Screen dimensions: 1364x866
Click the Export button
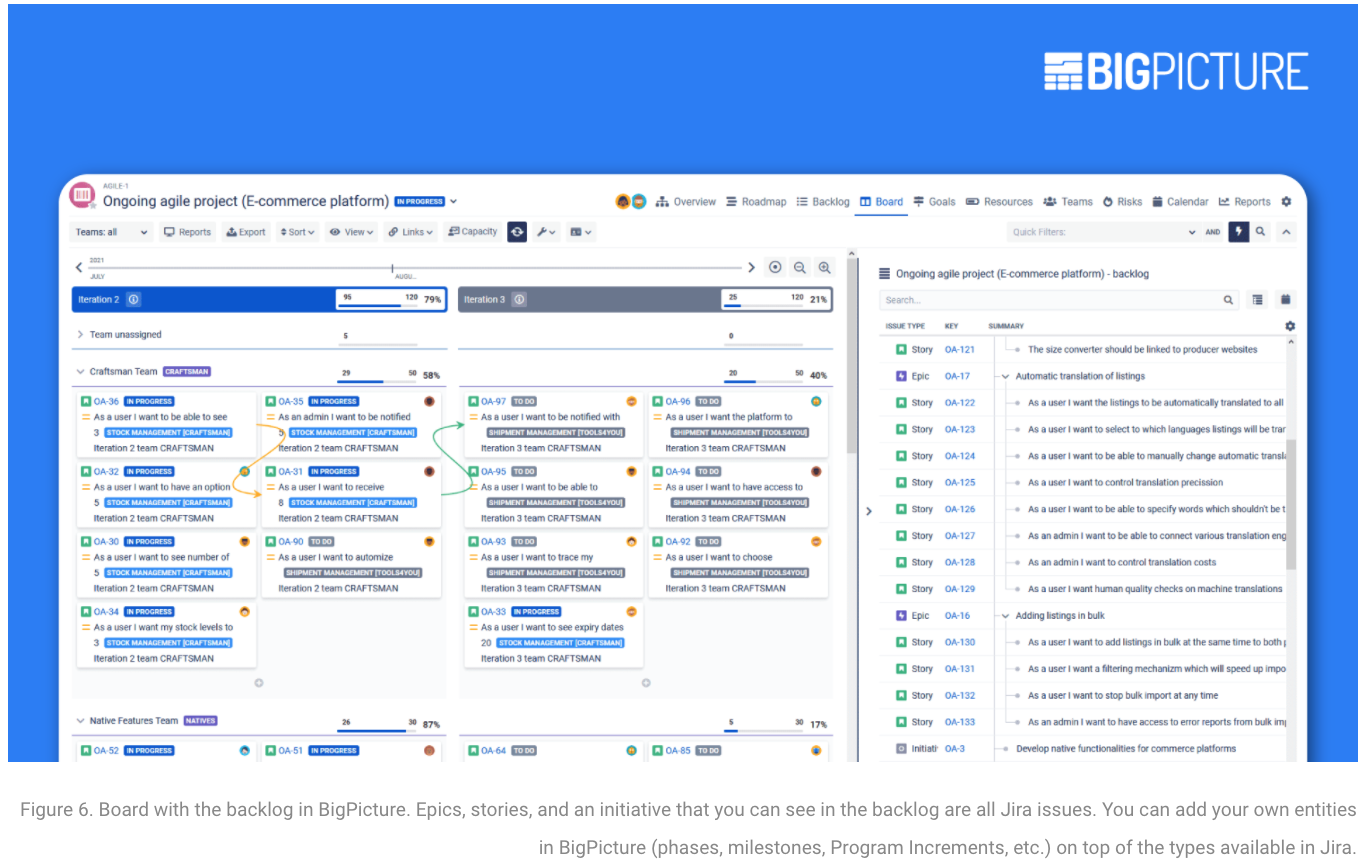246,232
